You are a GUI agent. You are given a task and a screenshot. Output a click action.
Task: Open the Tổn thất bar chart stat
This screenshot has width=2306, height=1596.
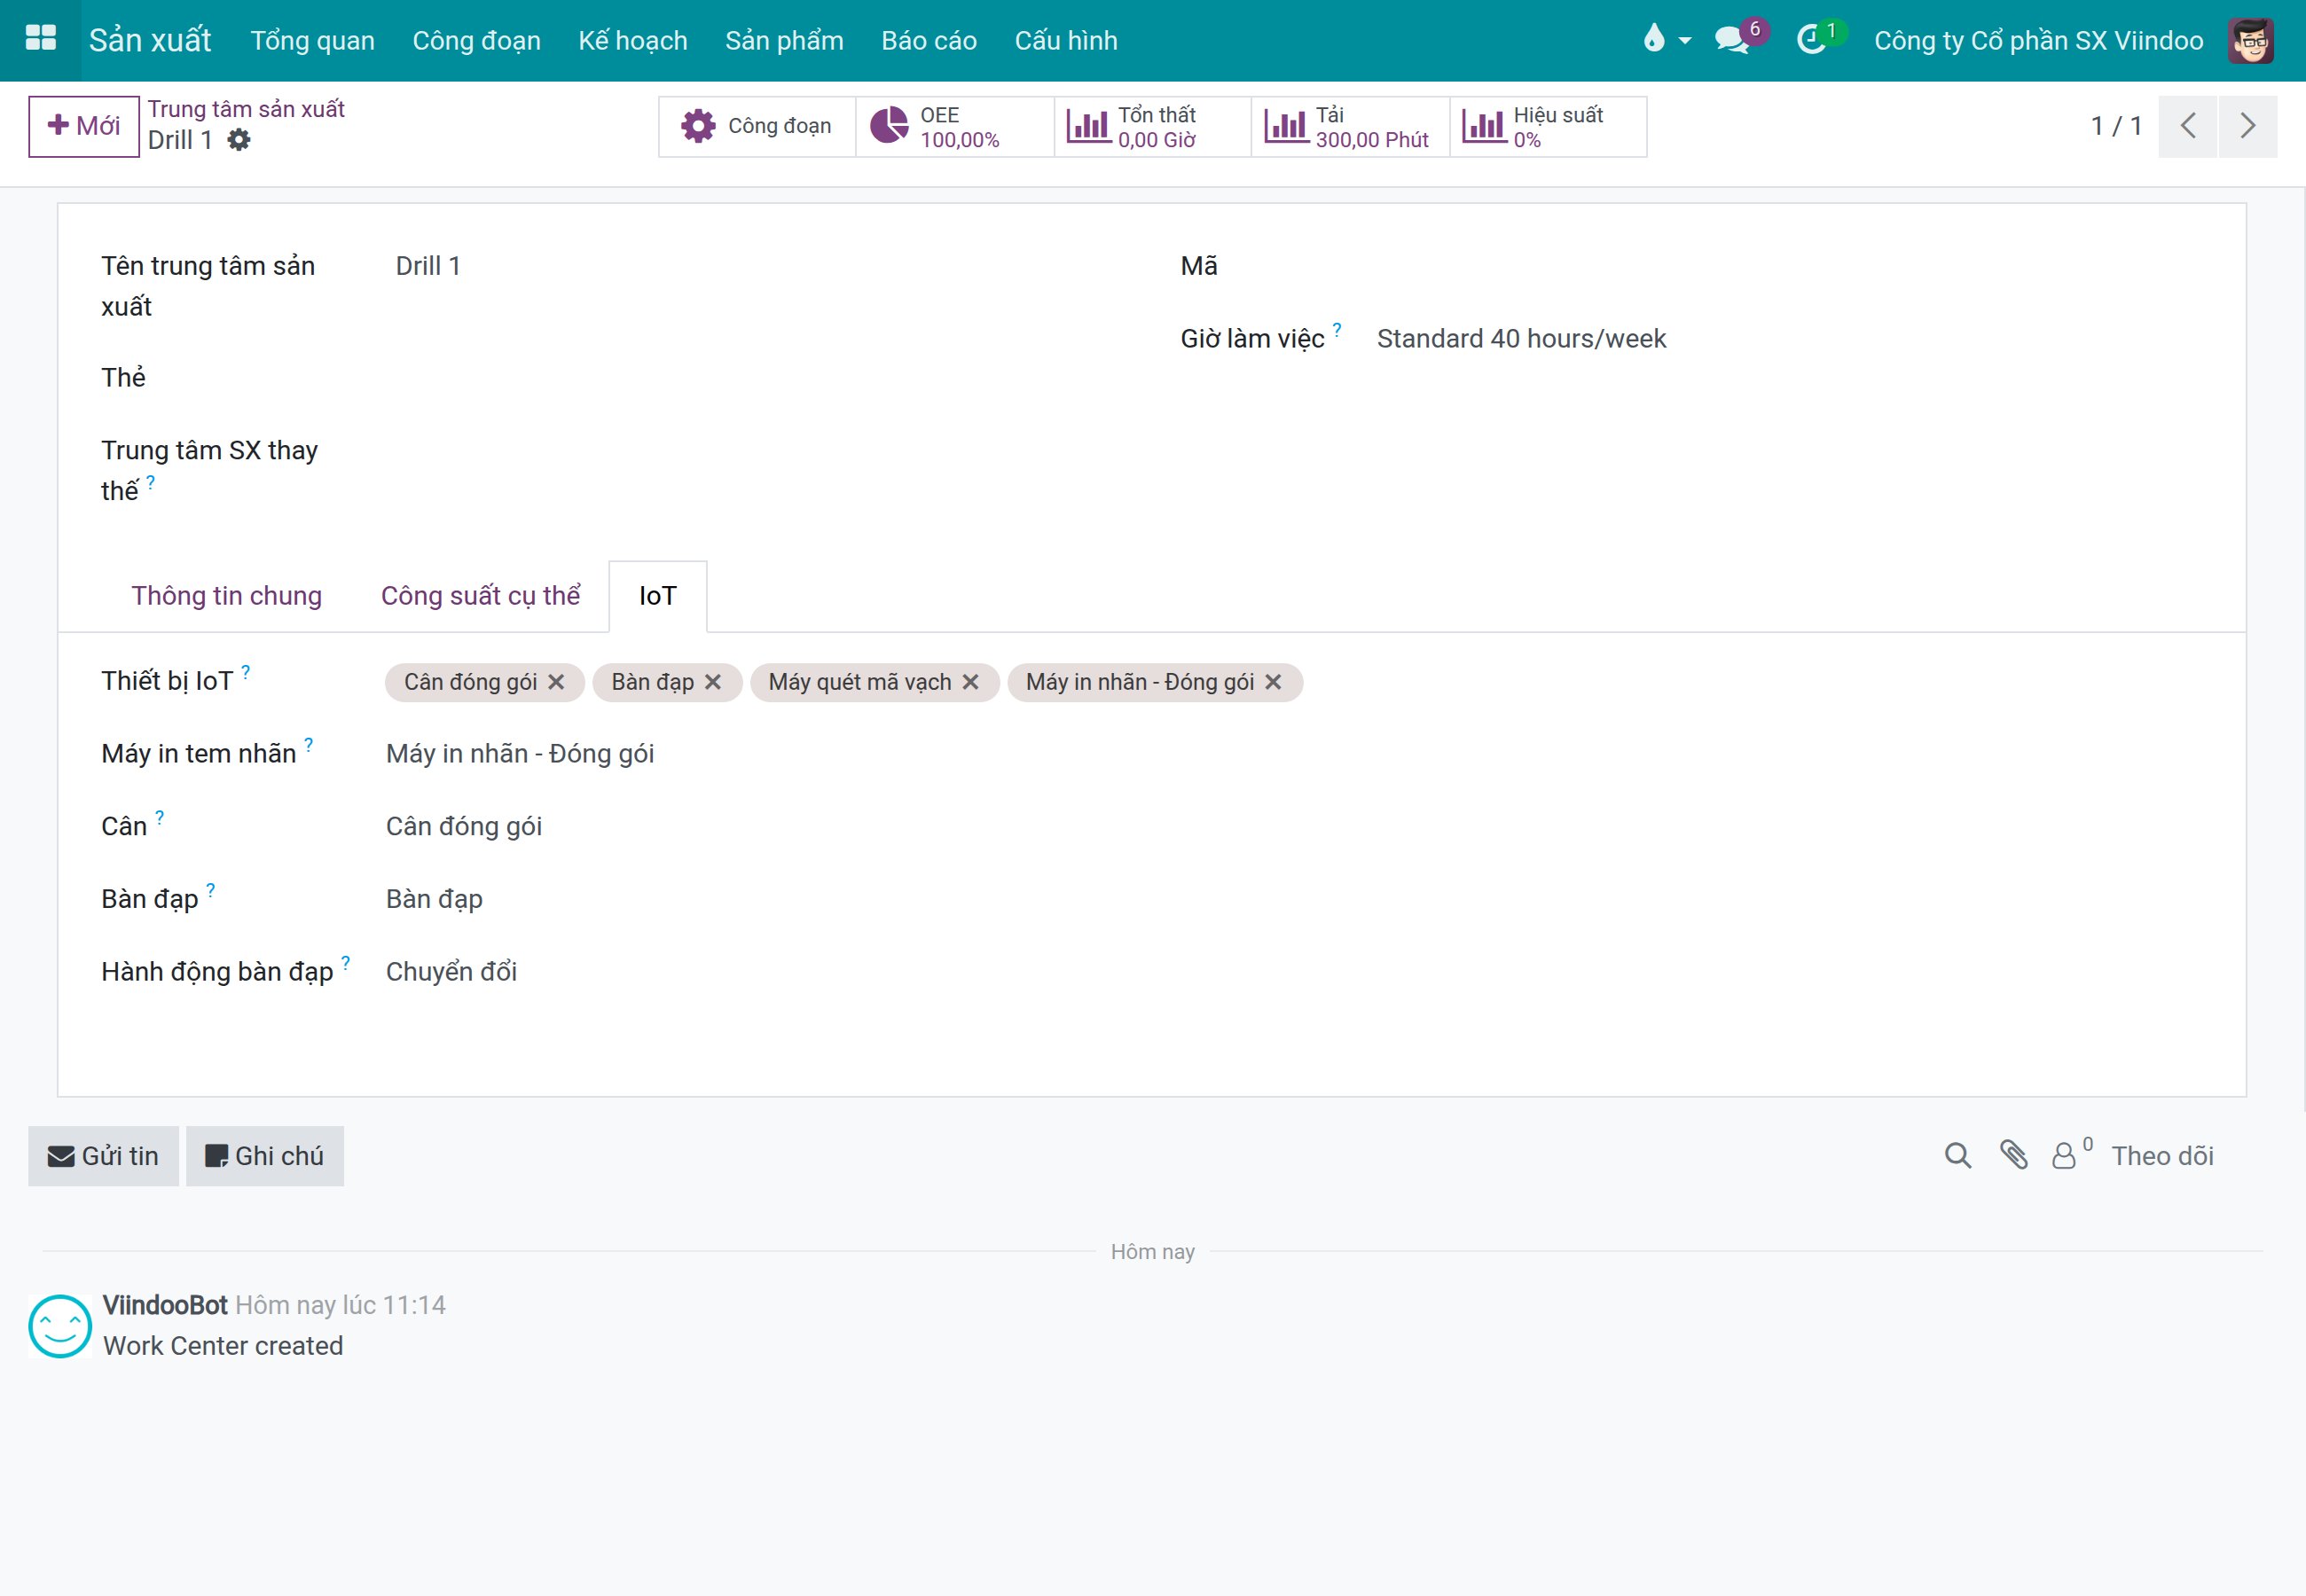(x=1152, y=126)
